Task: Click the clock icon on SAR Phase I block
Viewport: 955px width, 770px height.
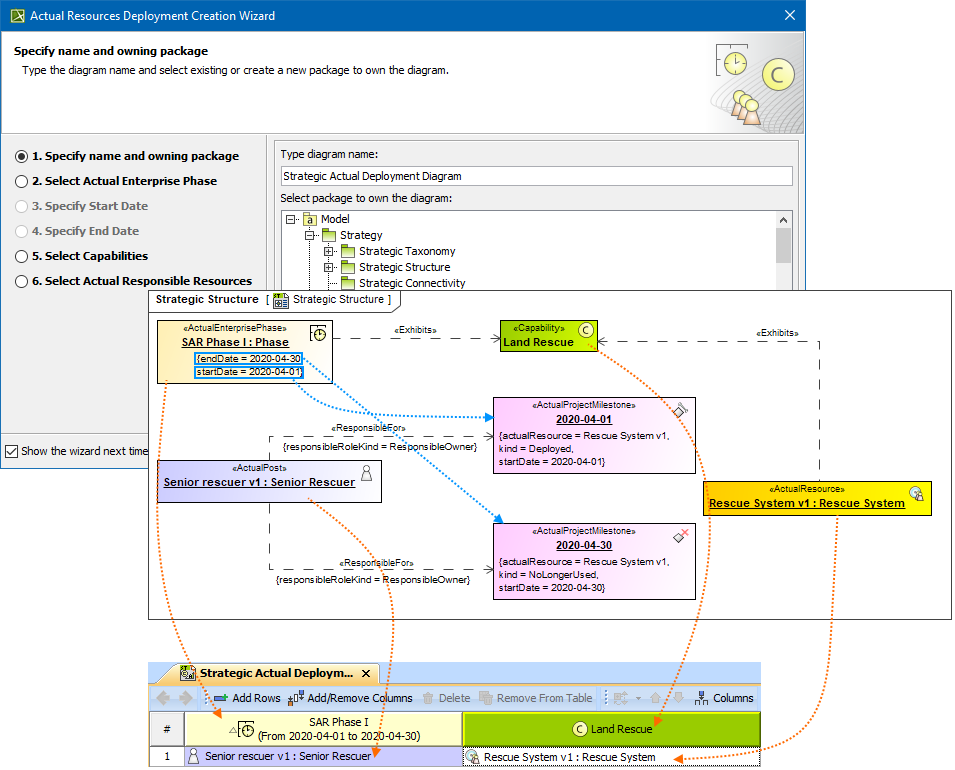Action: pos(318,333)
